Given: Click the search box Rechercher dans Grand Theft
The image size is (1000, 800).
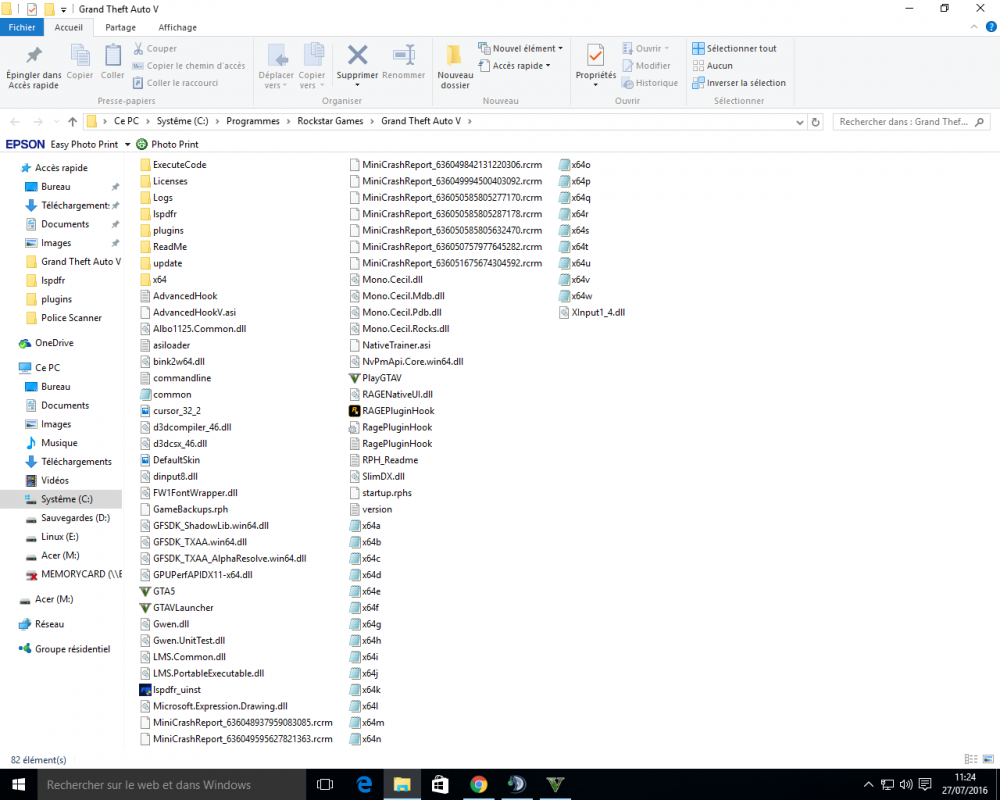Looking at the screenshot, I should [x=911, y=122].
